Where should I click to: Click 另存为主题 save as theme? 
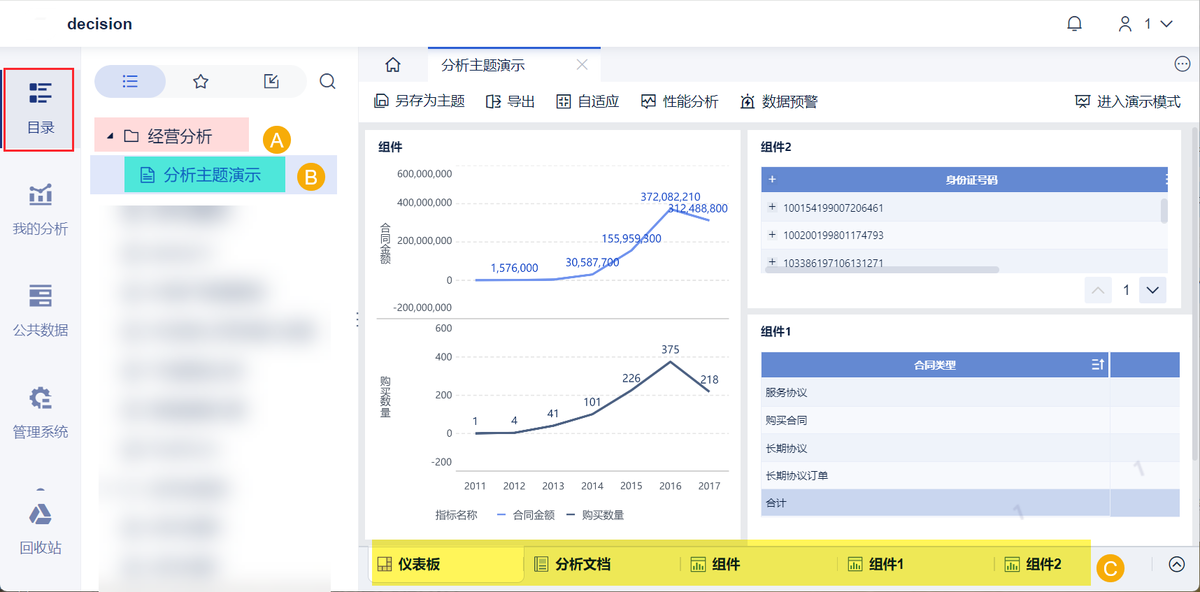tap(419, 101)
